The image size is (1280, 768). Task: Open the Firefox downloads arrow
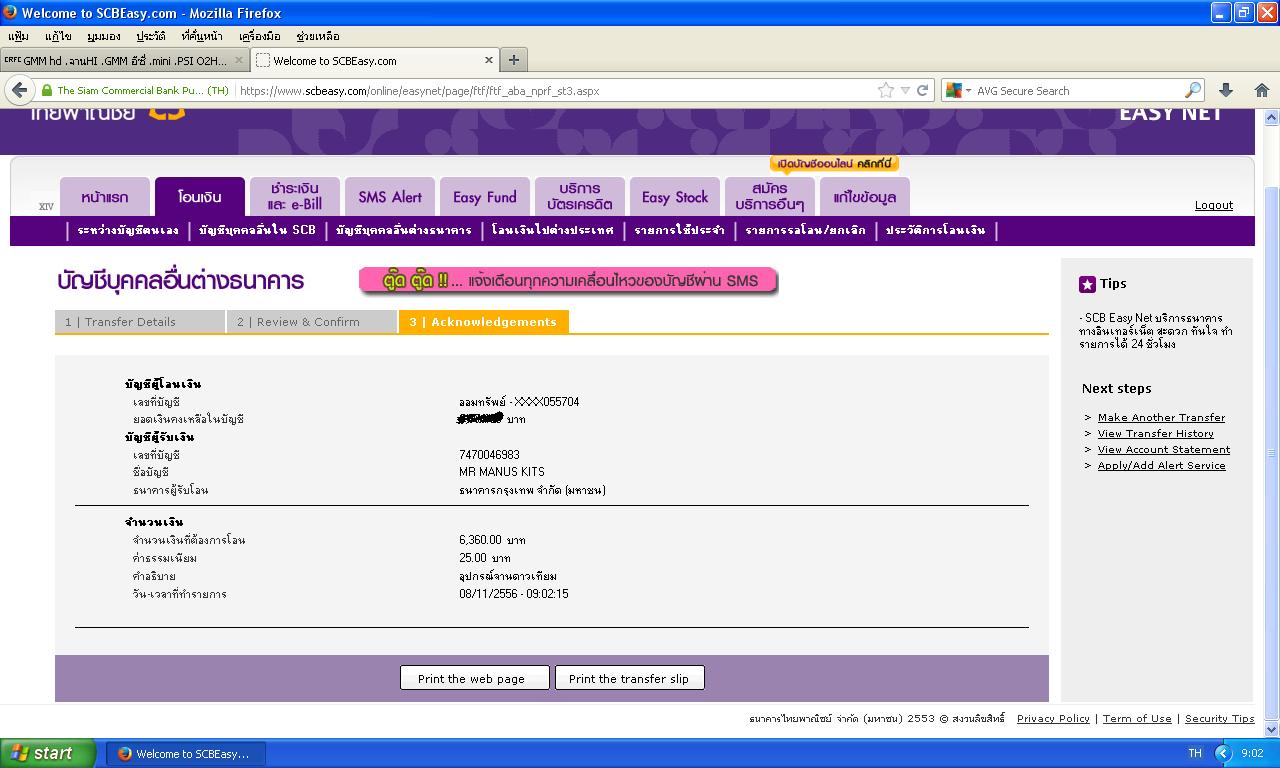point(1226,90)
